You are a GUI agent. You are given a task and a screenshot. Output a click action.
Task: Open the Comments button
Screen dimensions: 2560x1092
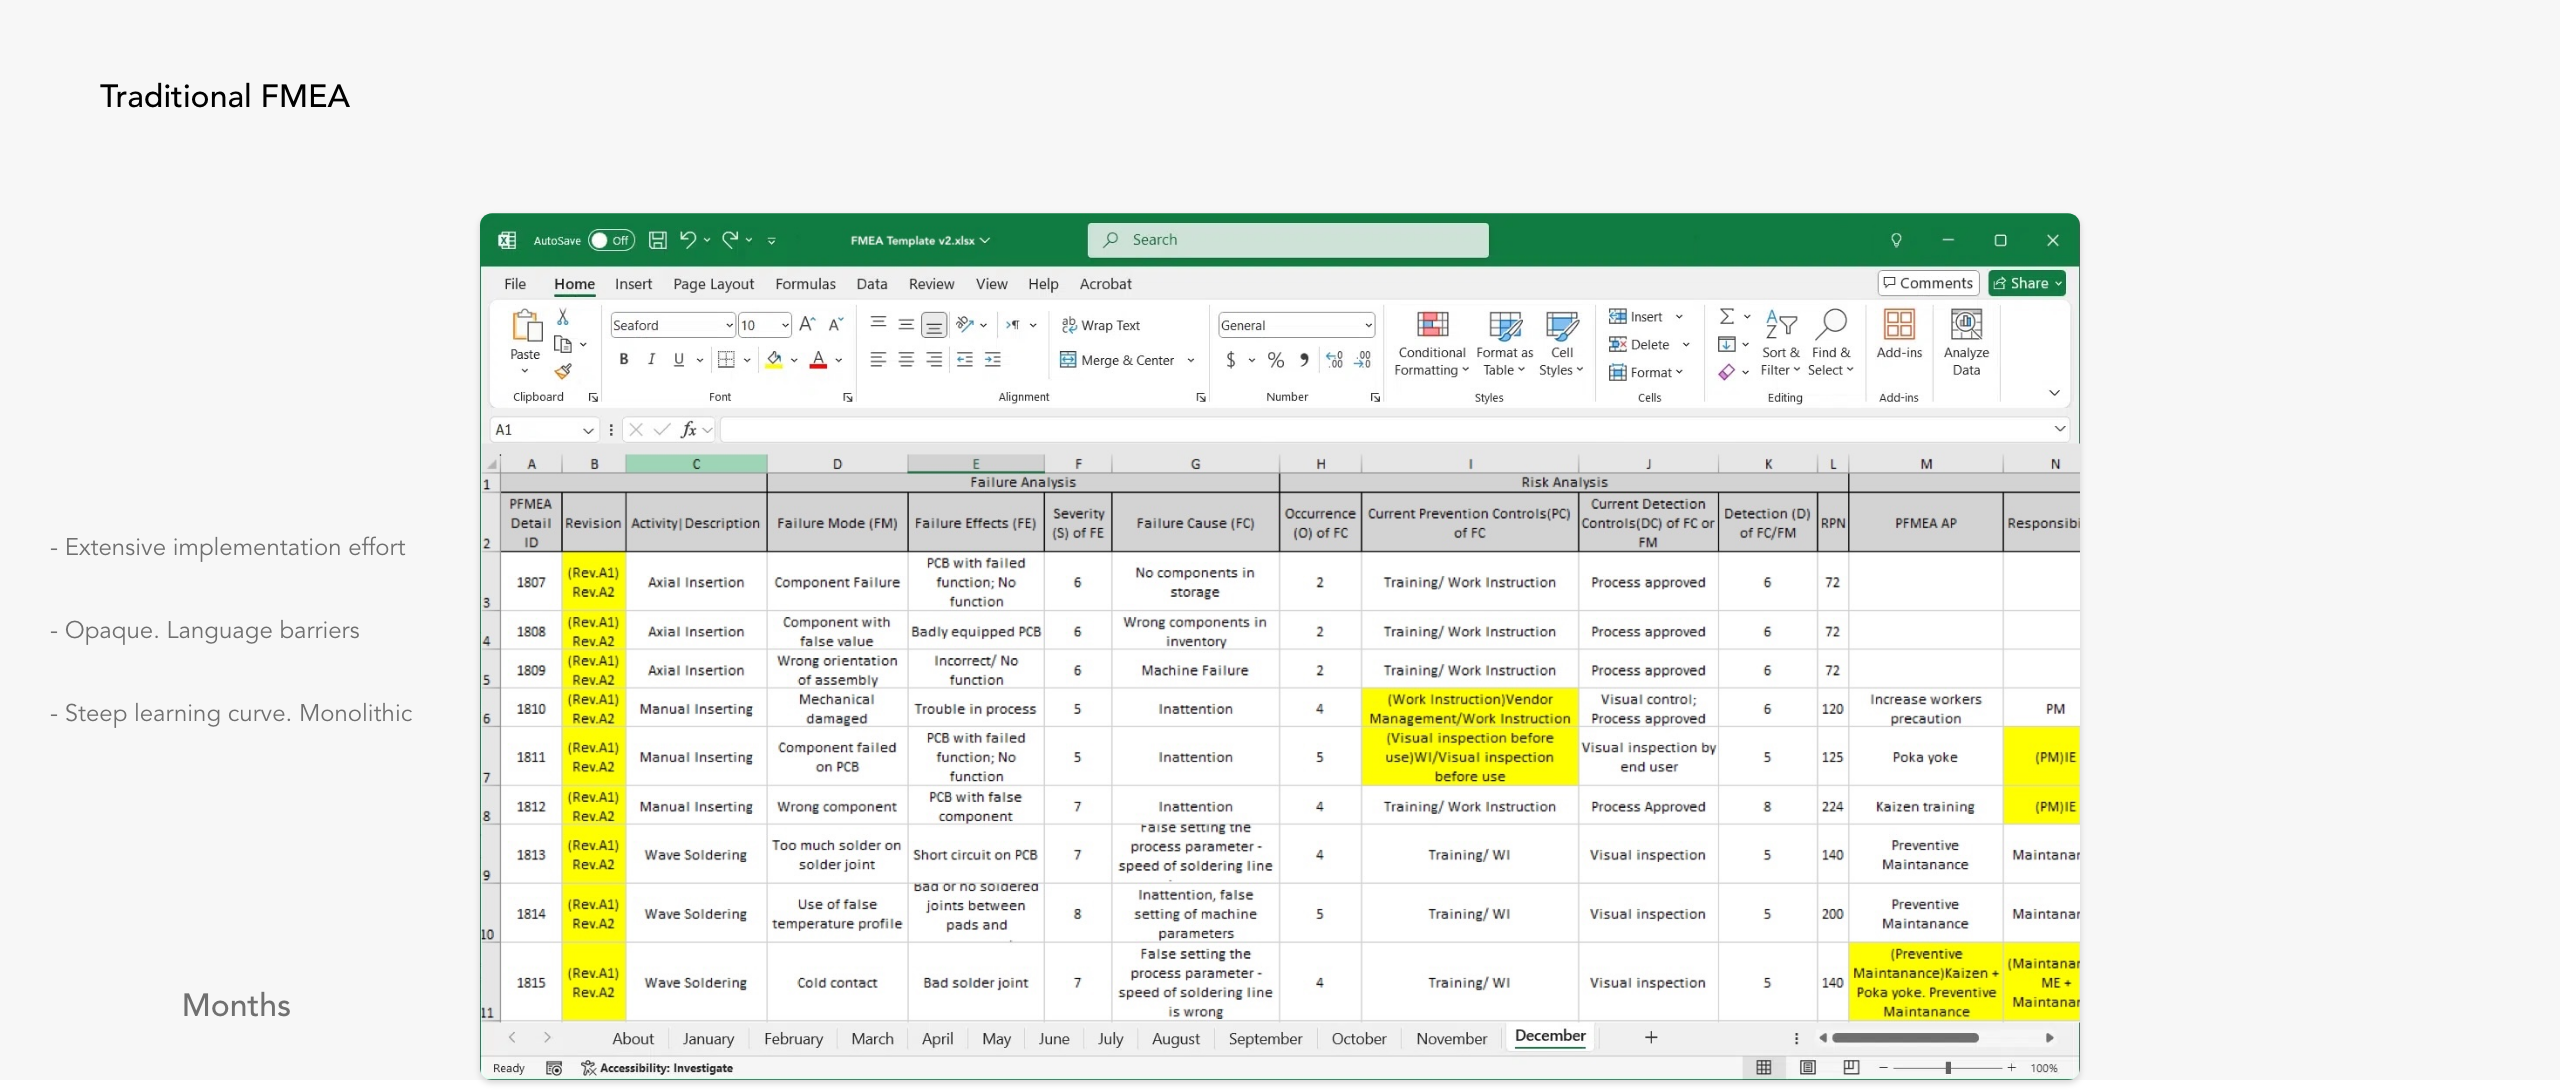(x=1927, y=283)
